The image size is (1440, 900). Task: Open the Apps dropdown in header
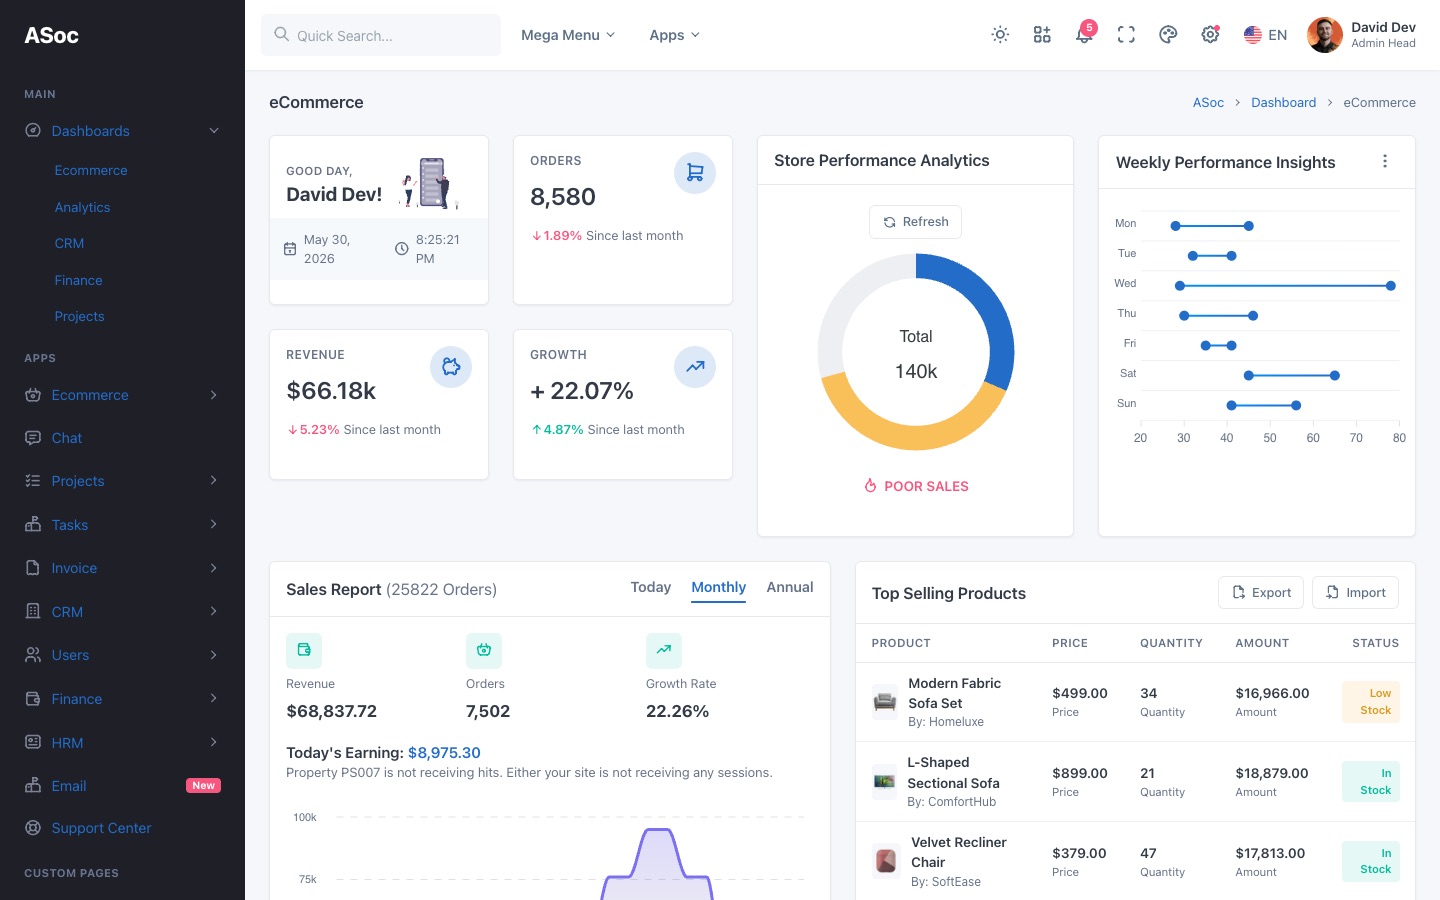[x=675, y=35]
